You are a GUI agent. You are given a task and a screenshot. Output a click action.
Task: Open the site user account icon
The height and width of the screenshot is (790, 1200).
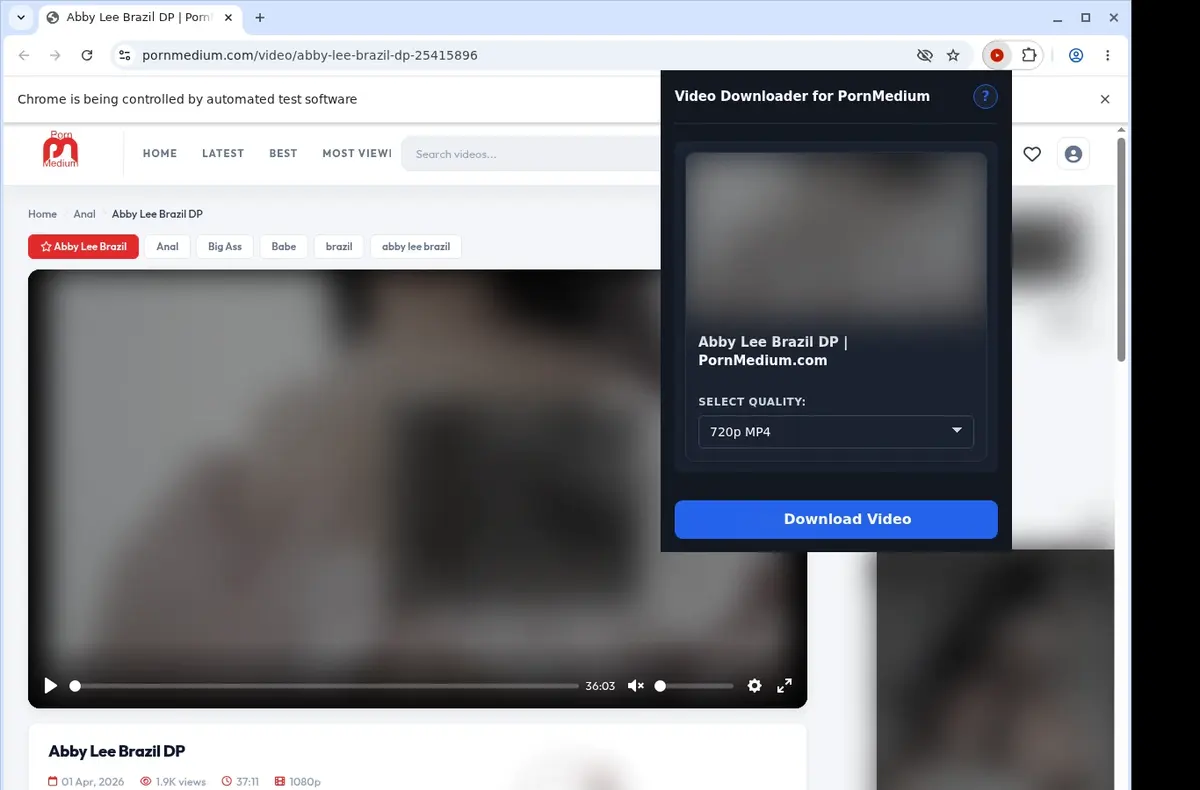coord(1073,154)
